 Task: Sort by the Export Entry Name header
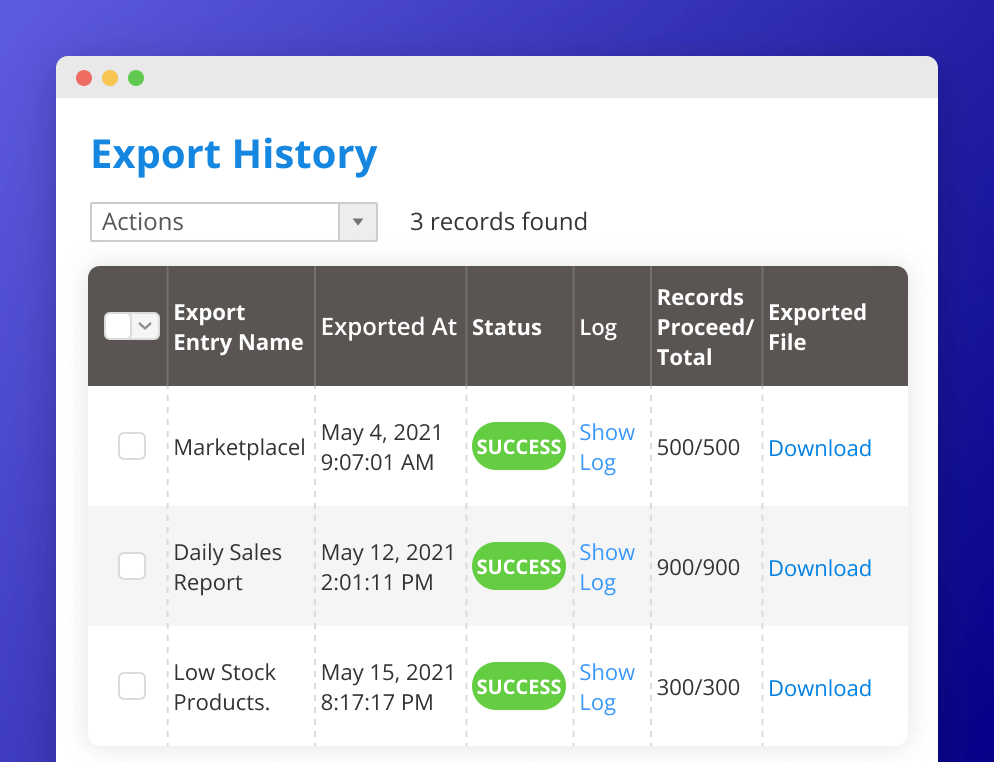tap(238, 326)
